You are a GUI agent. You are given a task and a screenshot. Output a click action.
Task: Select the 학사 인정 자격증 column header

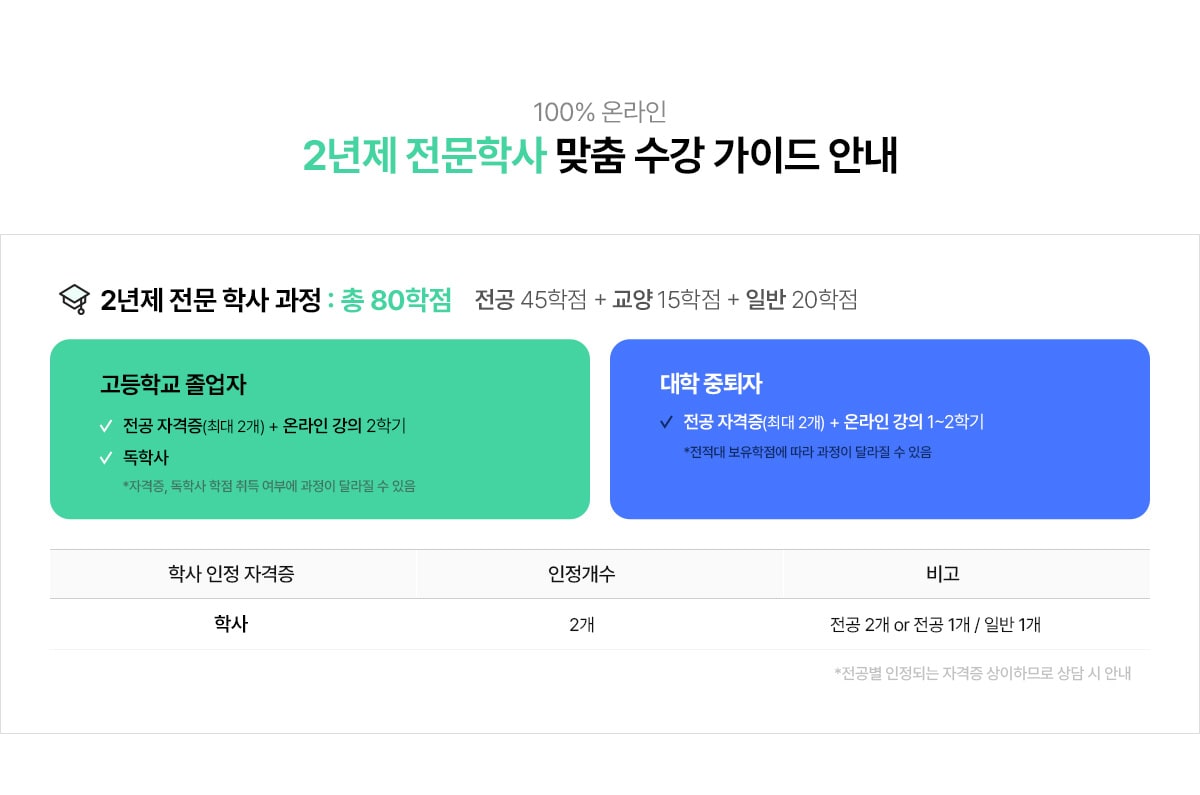pyautogui.click(x=232, y=574)
